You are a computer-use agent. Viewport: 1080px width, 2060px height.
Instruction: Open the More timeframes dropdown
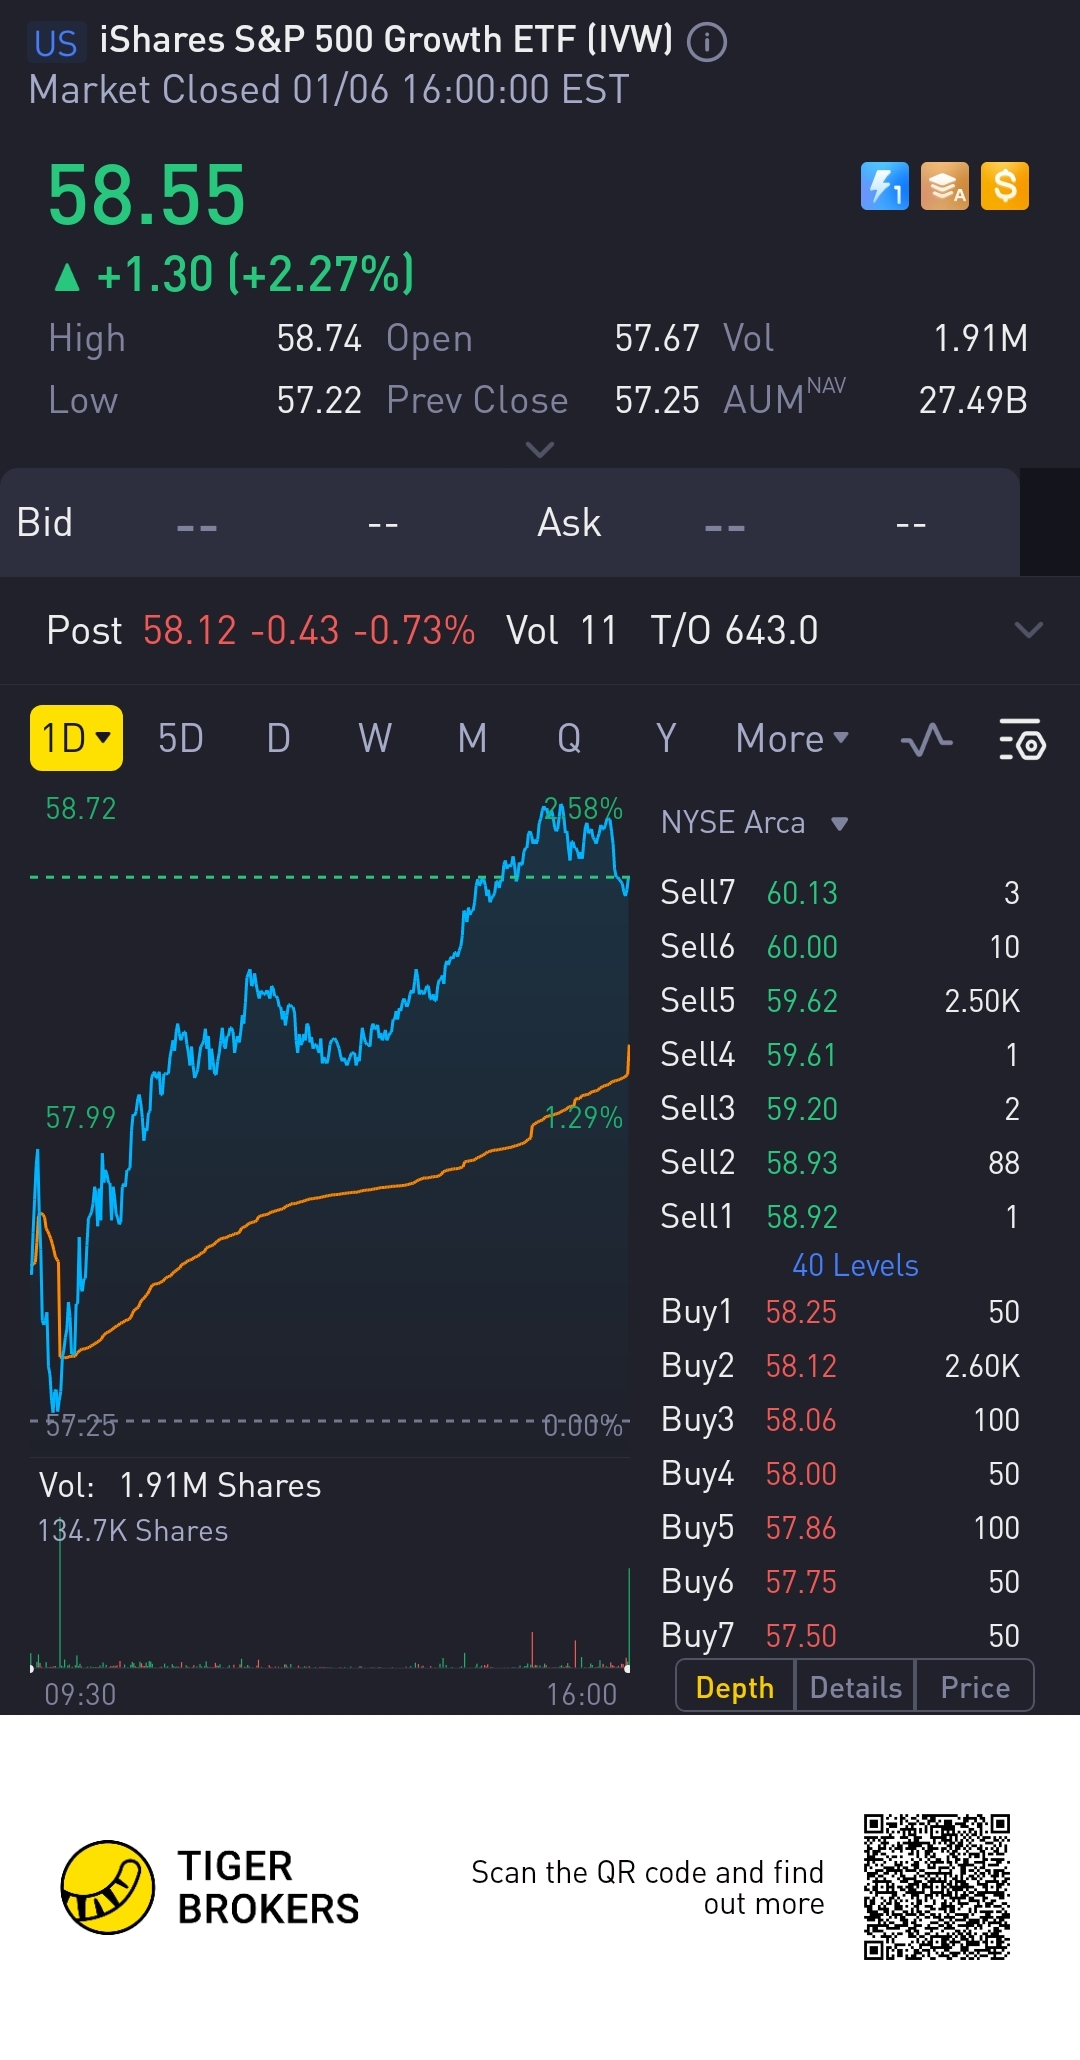click(792, 739)
